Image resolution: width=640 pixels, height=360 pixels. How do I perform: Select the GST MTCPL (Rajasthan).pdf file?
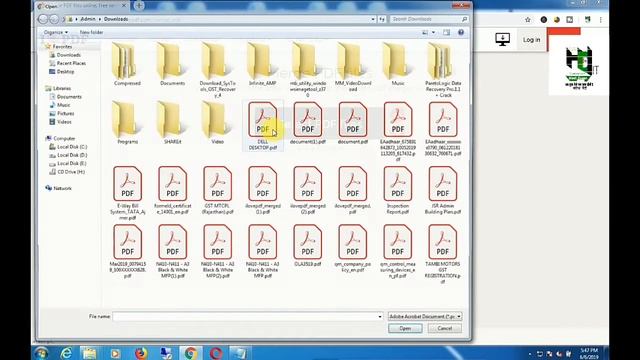pos(218,190)
